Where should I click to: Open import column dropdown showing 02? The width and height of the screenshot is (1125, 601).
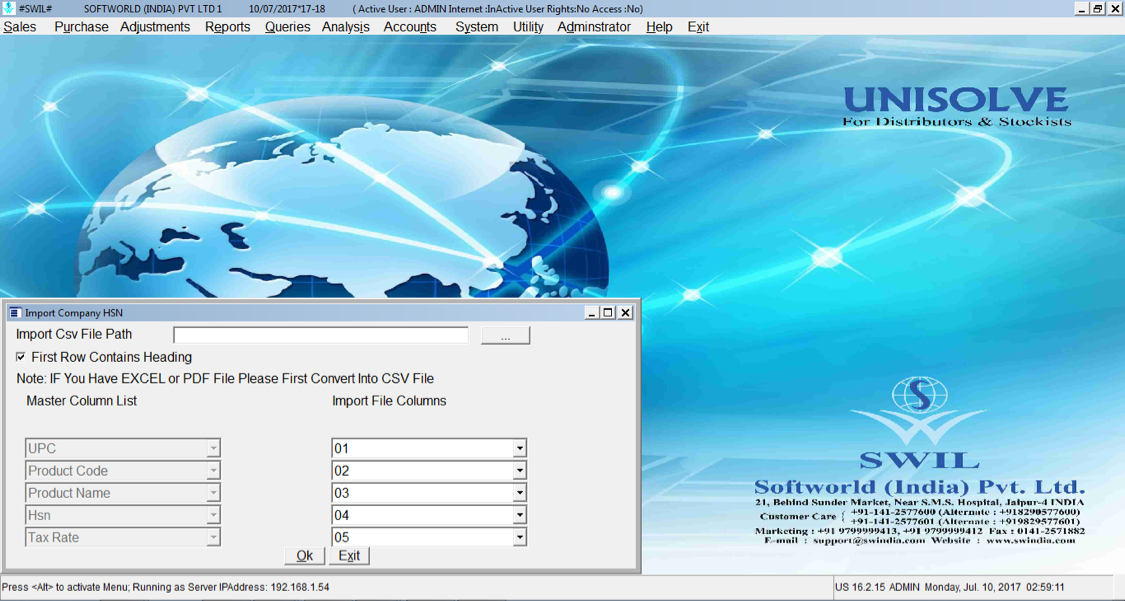point(519,470)
